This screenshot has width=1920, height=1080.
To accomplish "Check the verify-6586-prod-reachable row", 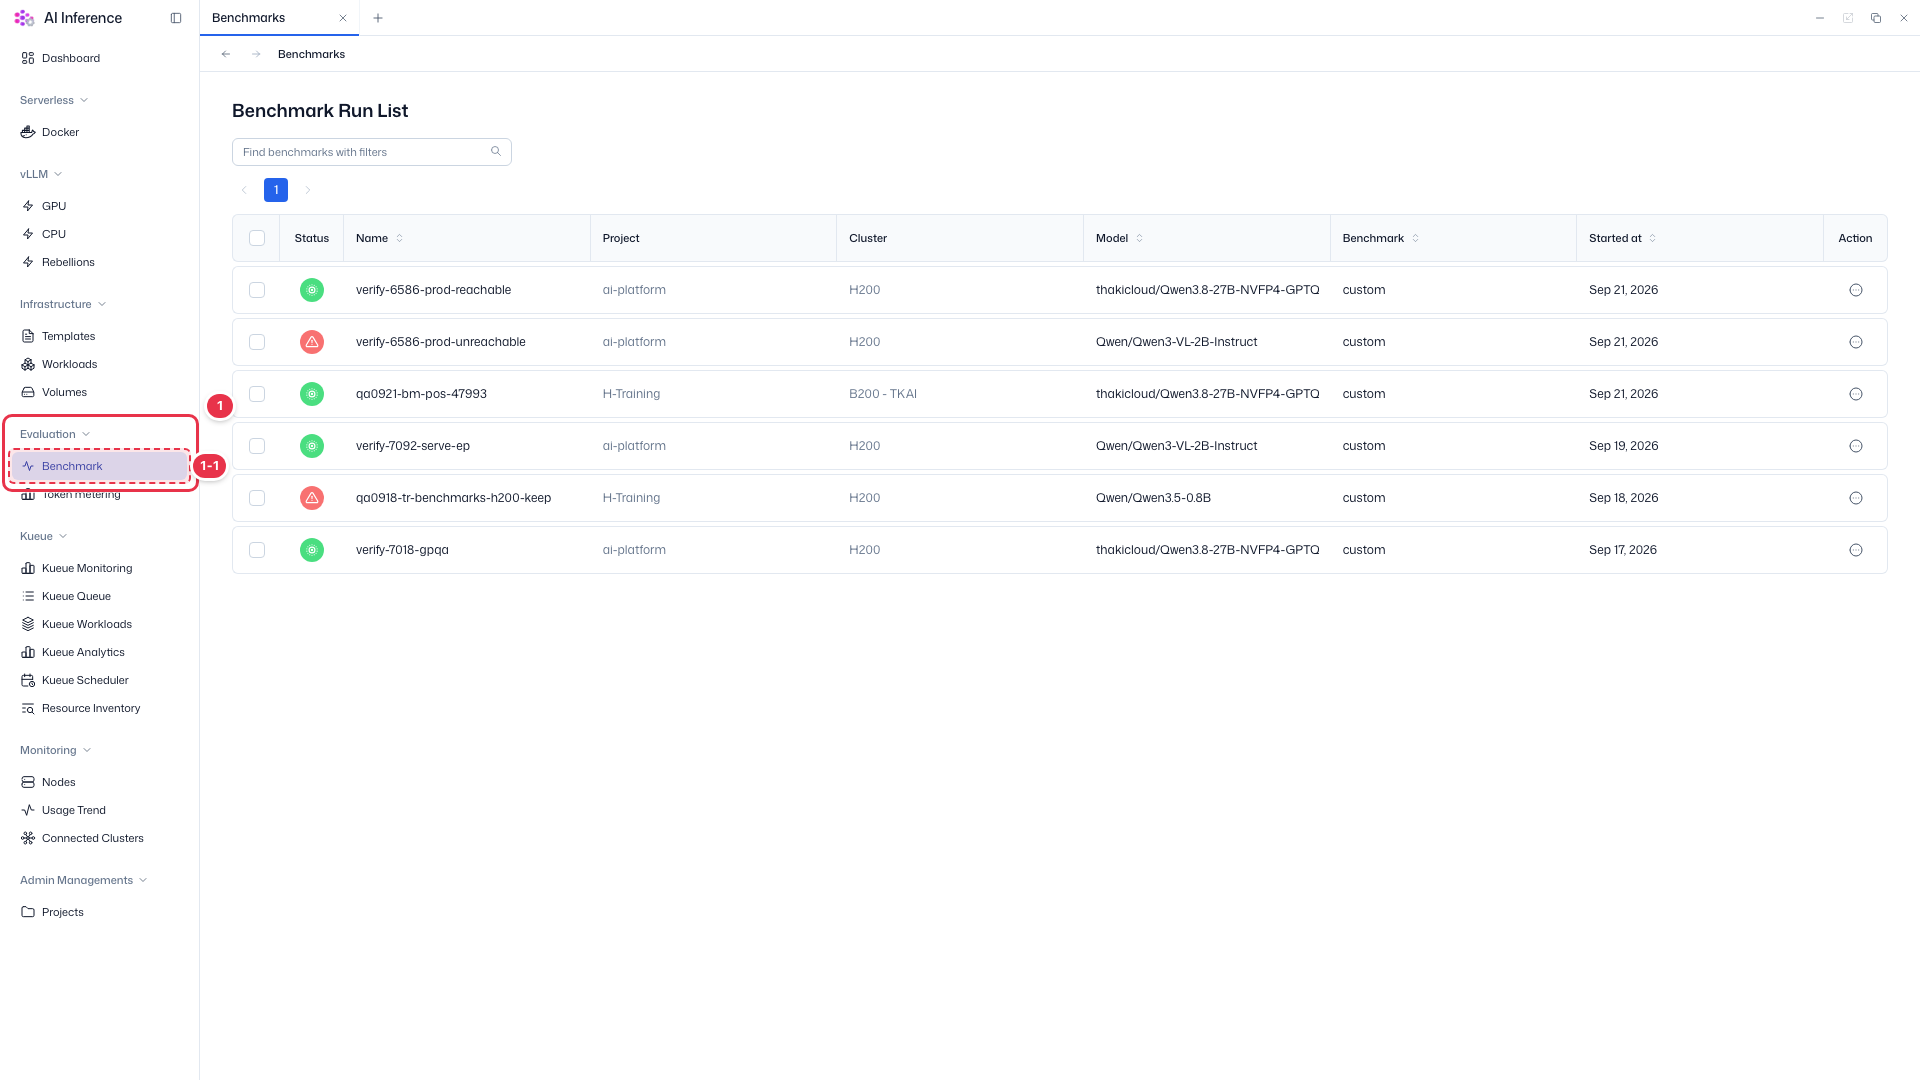I will click(257, 290).
